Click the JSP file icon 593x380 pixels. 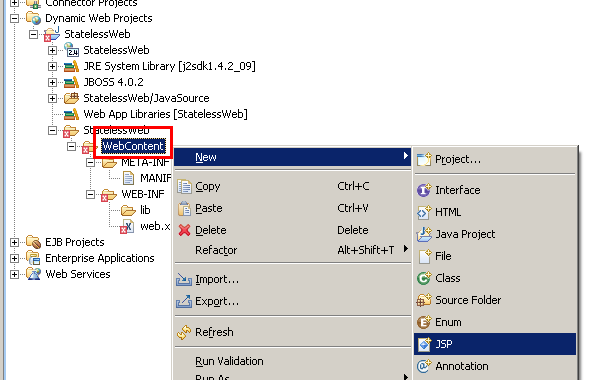pos(424,344)
